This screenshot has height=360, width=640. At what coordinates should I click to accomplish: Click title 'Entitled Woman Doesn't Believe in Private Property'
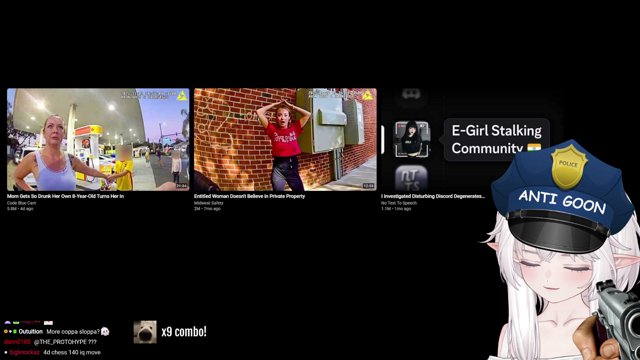click(249, 196)
